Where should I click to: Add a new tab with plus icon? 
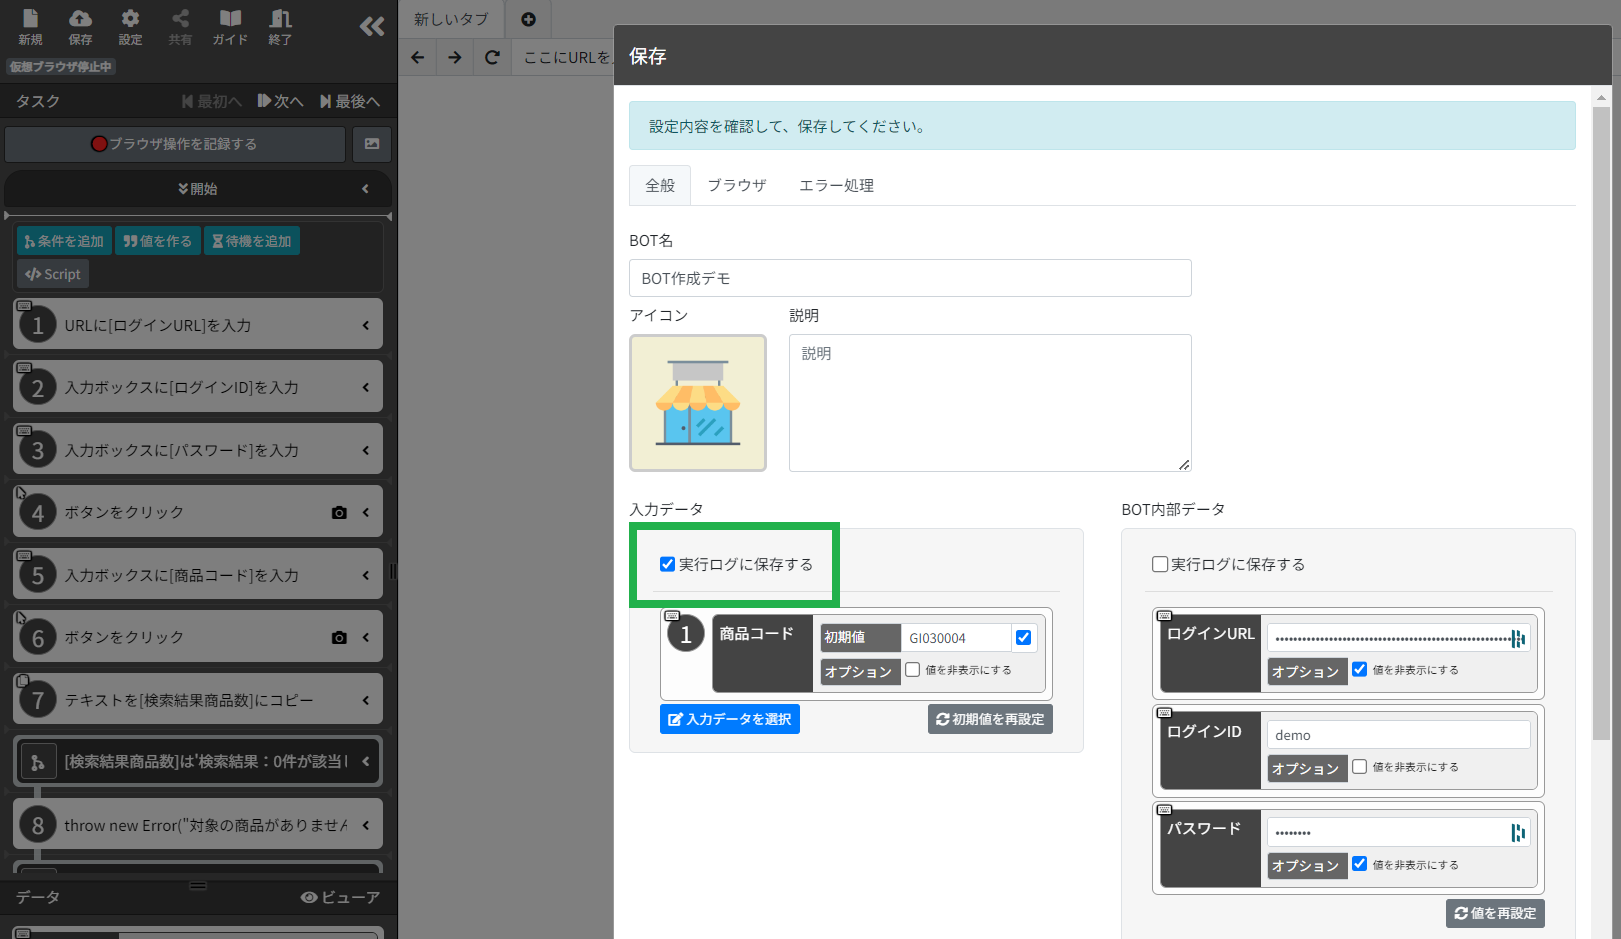(528, 19)
